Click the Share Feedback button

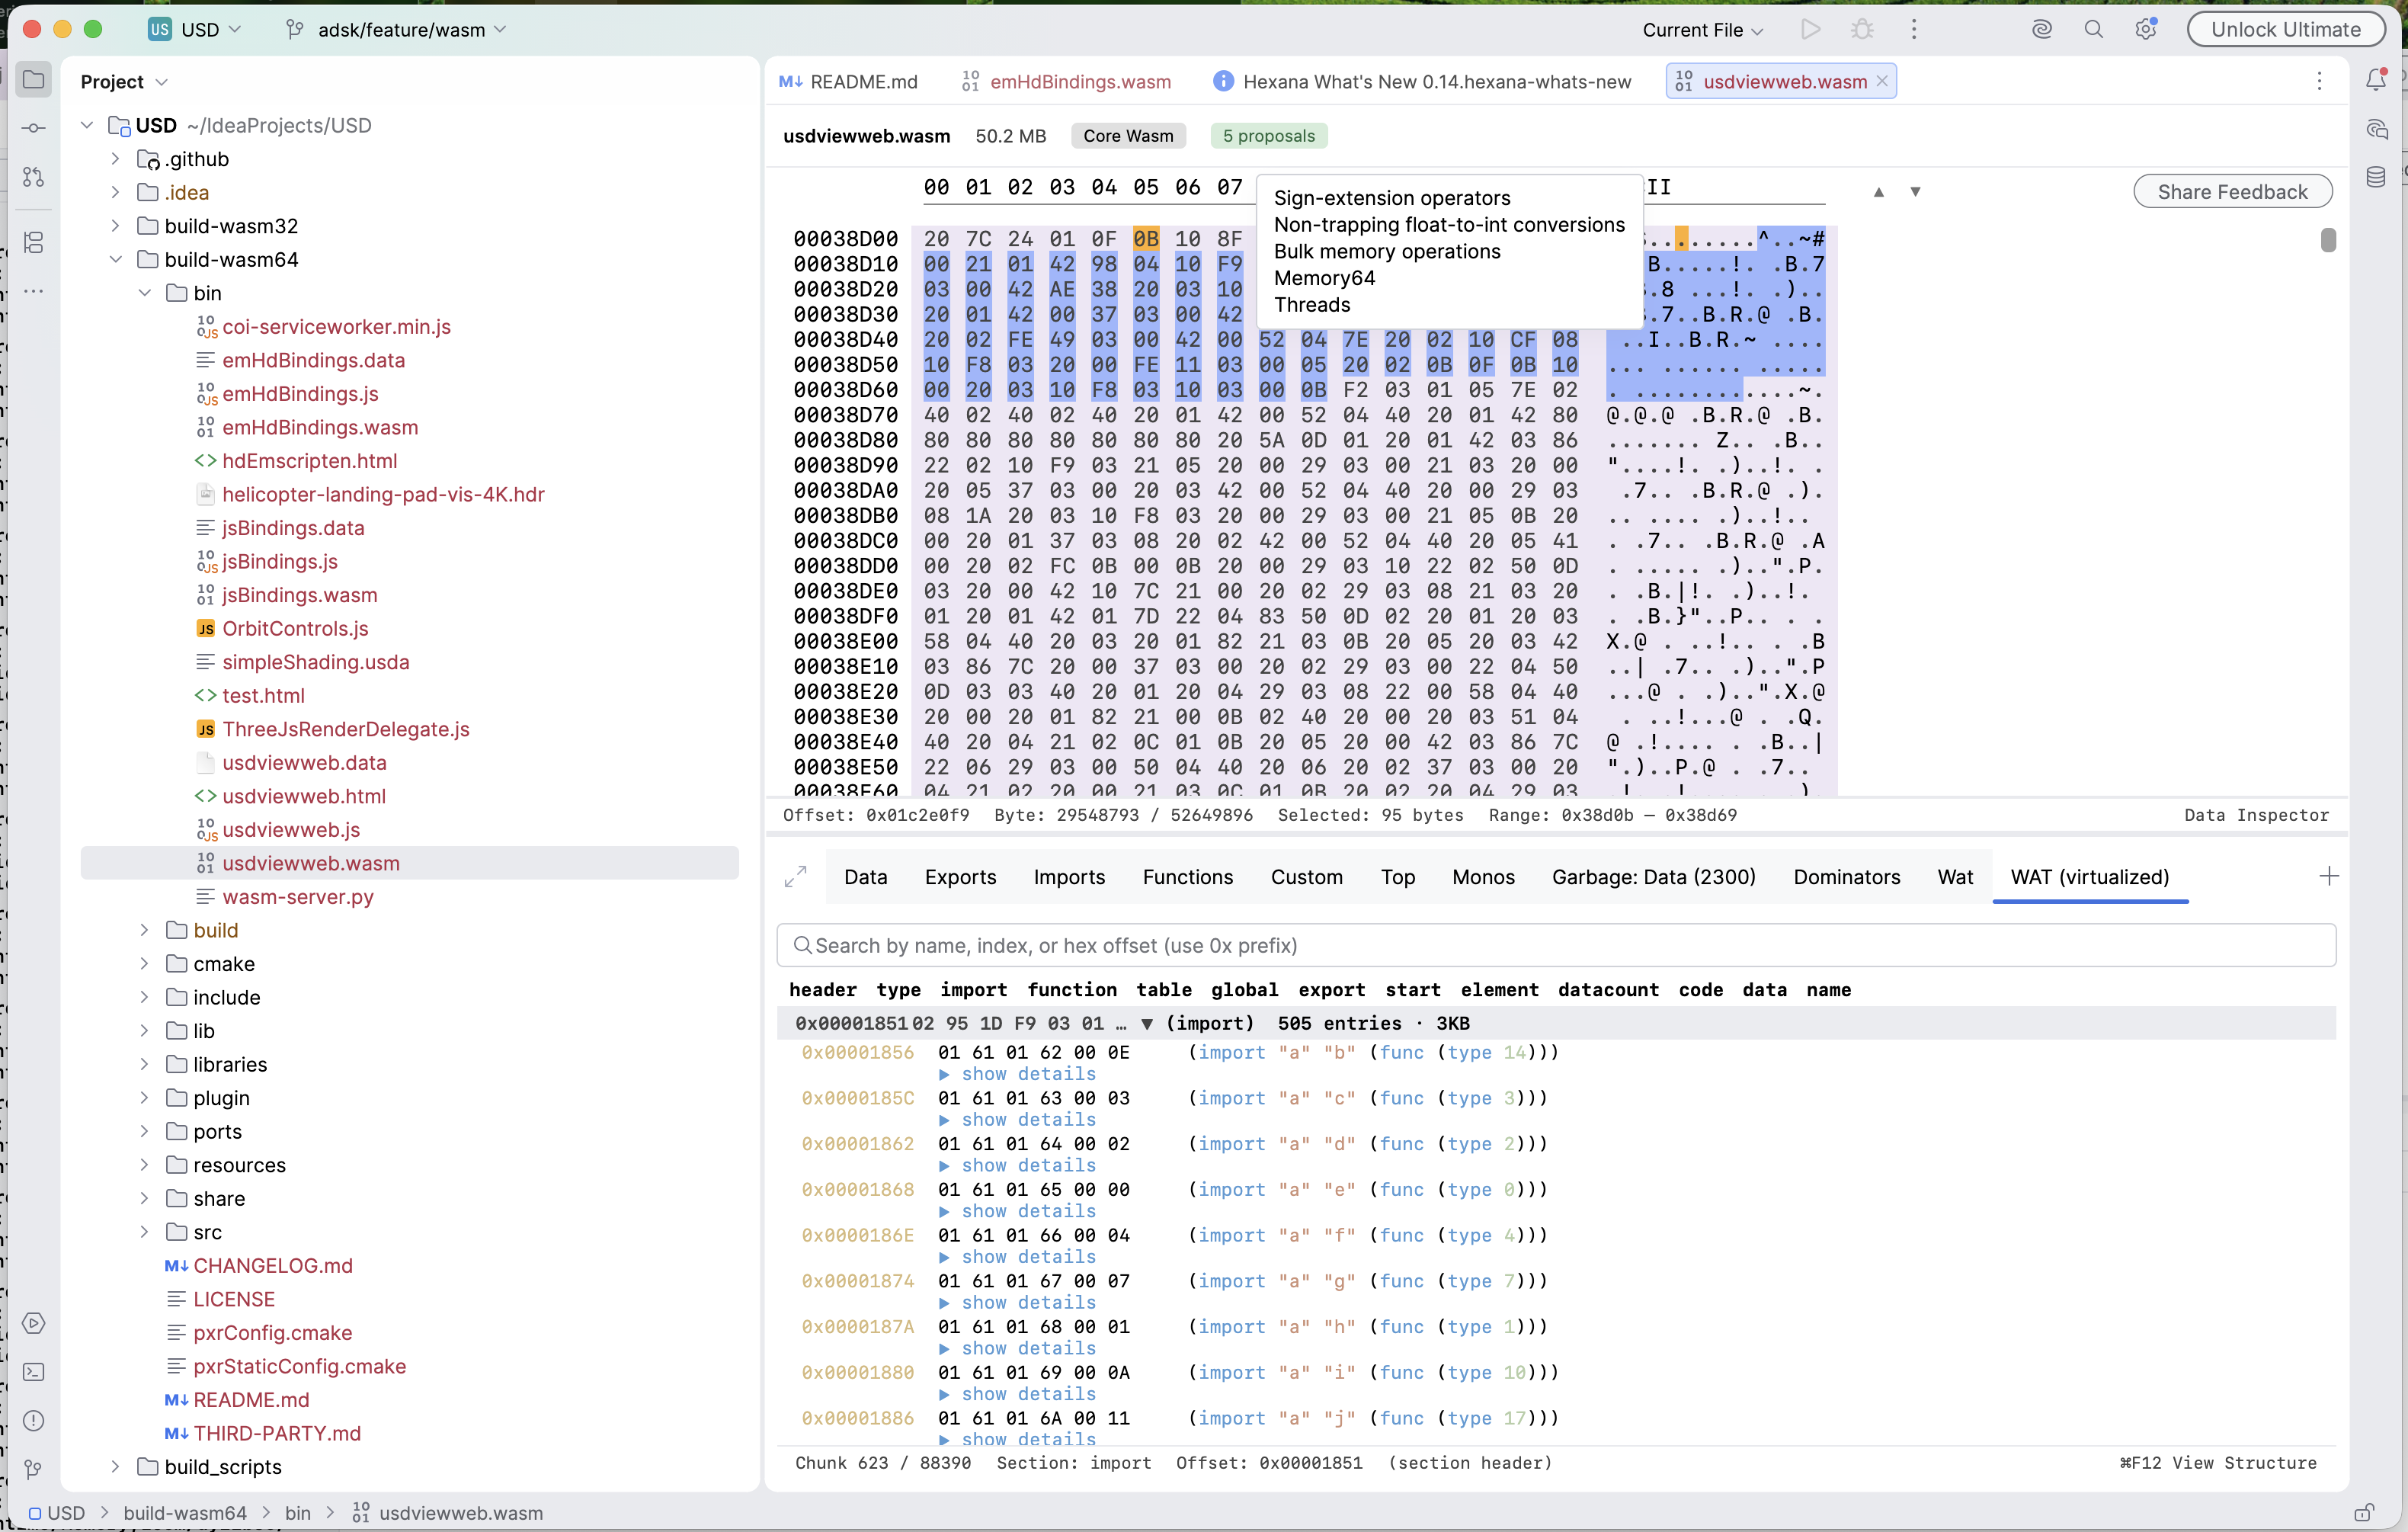point(2232,192)
